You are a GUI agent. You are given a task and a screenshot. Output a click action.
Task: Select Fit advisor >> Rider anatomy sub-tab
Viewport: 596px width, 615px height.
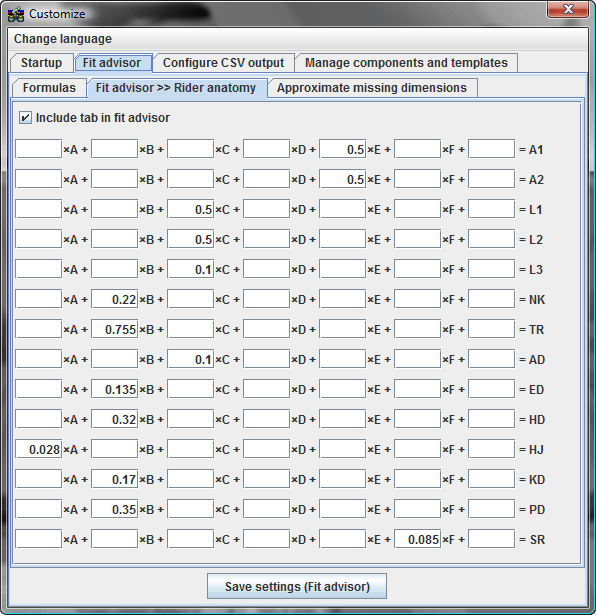pos(176,87)
